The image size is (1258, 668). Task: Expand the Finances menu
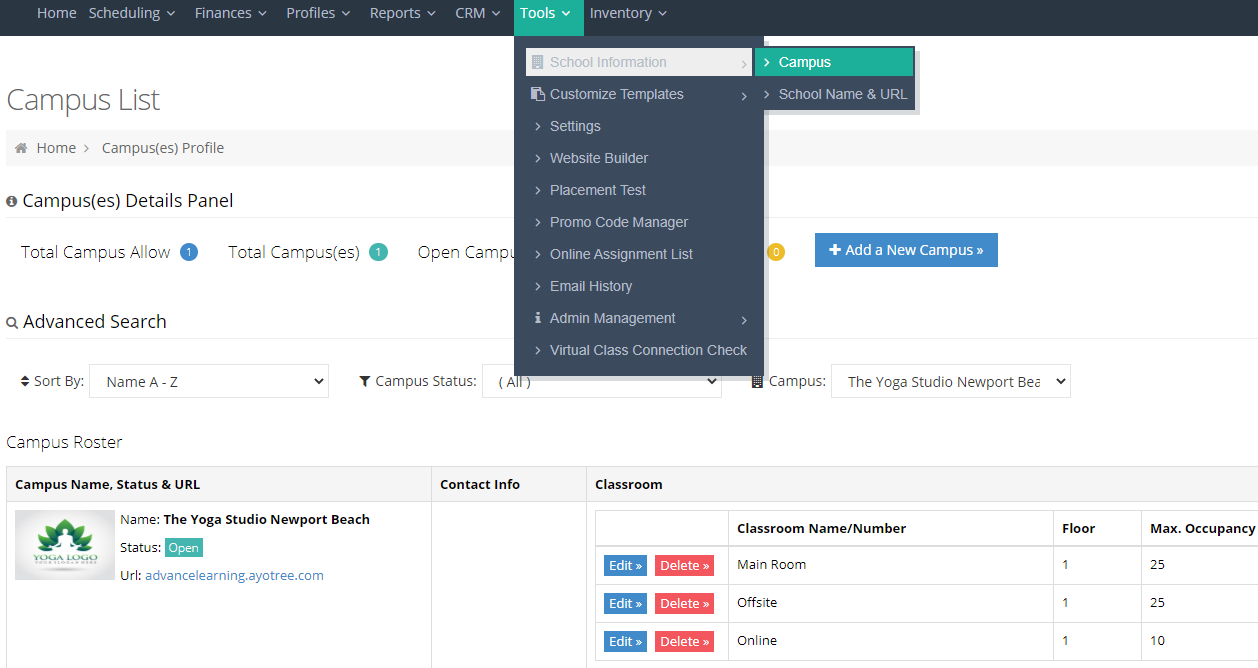[x=231, y=13]
